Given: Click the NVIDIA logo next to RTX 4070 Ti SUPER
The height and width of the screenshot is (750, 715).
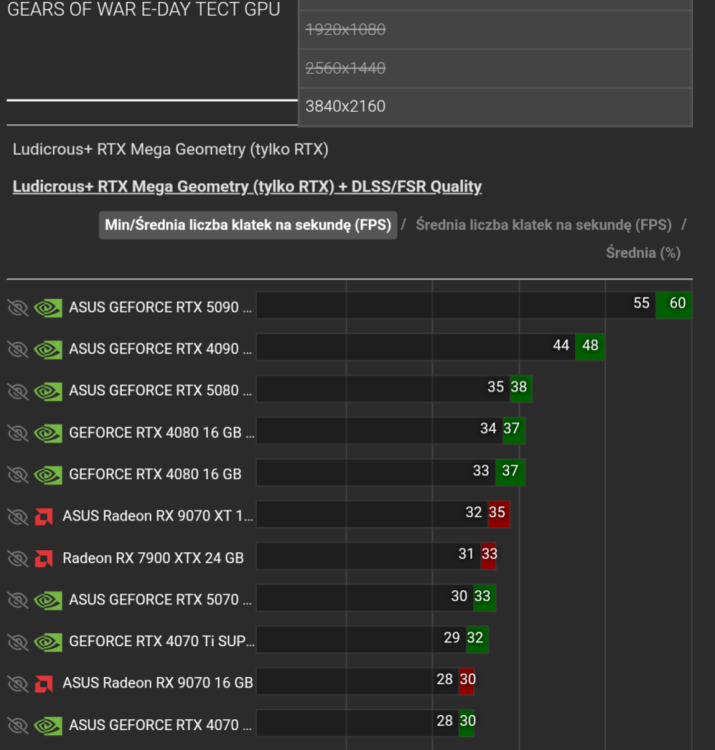Looking at the screenshot, I should tap(48, 641).
